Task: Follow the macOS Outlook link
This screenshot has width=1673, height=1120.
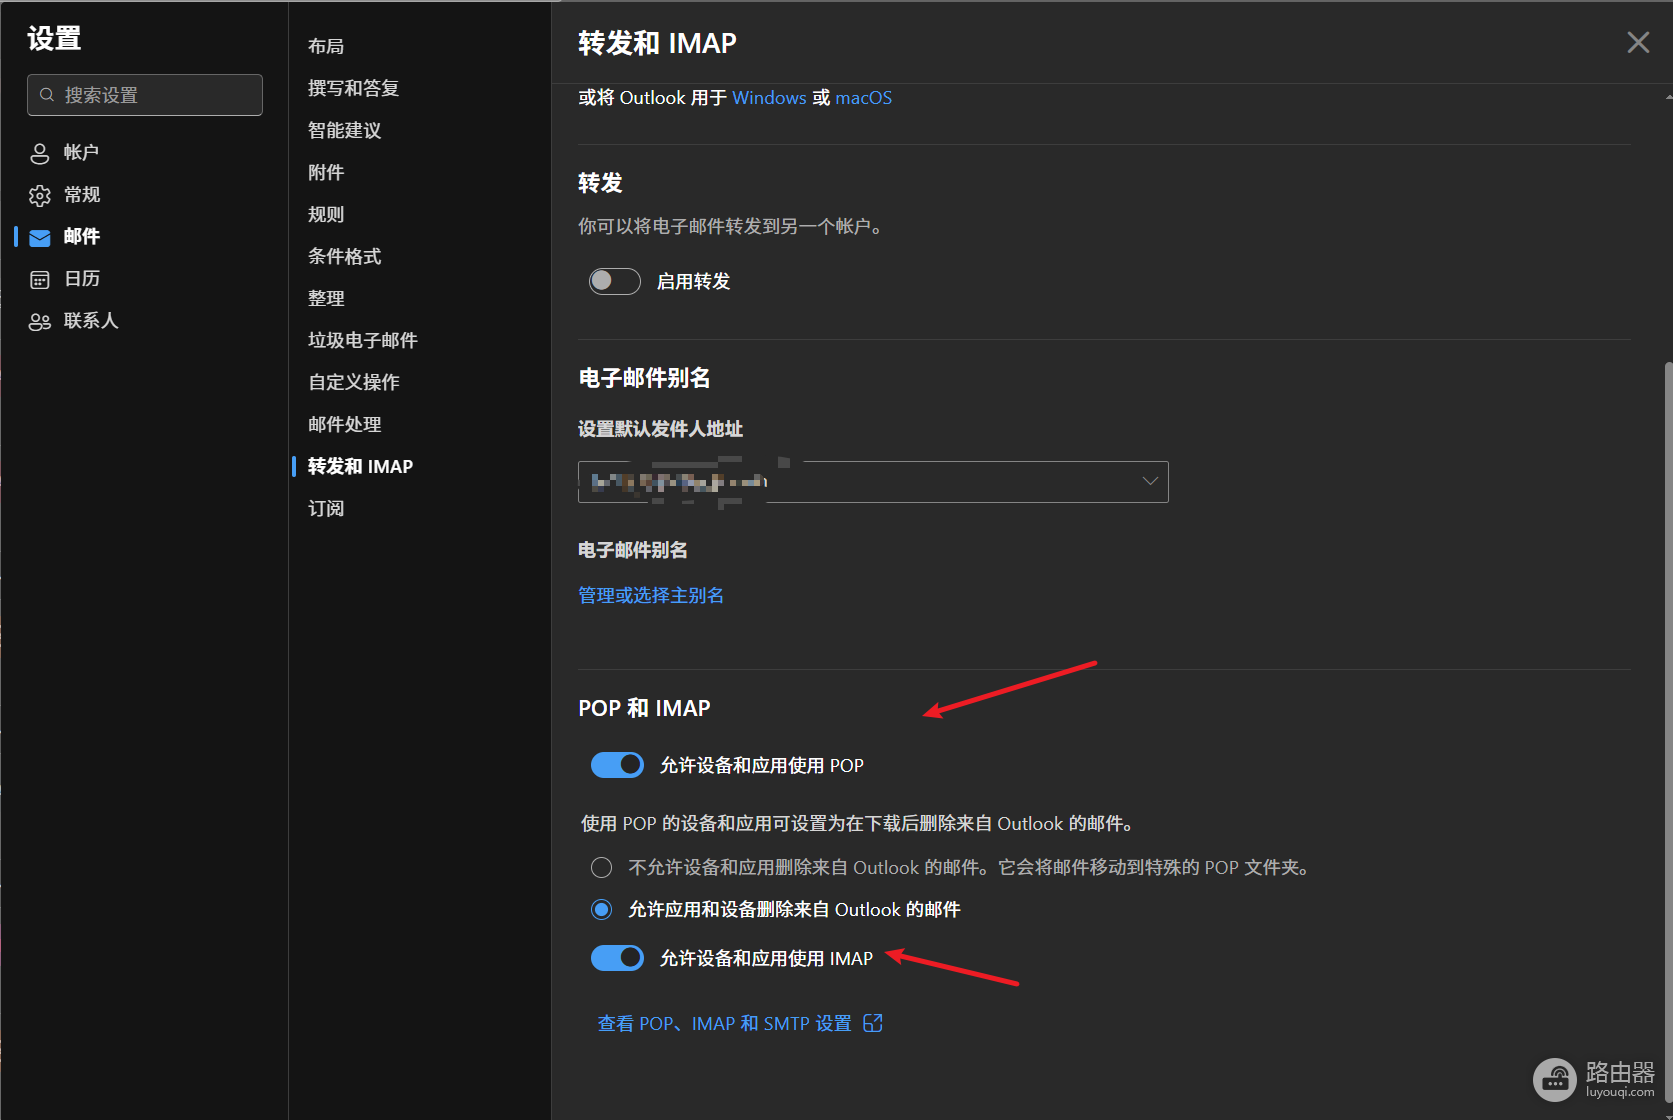Action: click(x=864, y=98)
